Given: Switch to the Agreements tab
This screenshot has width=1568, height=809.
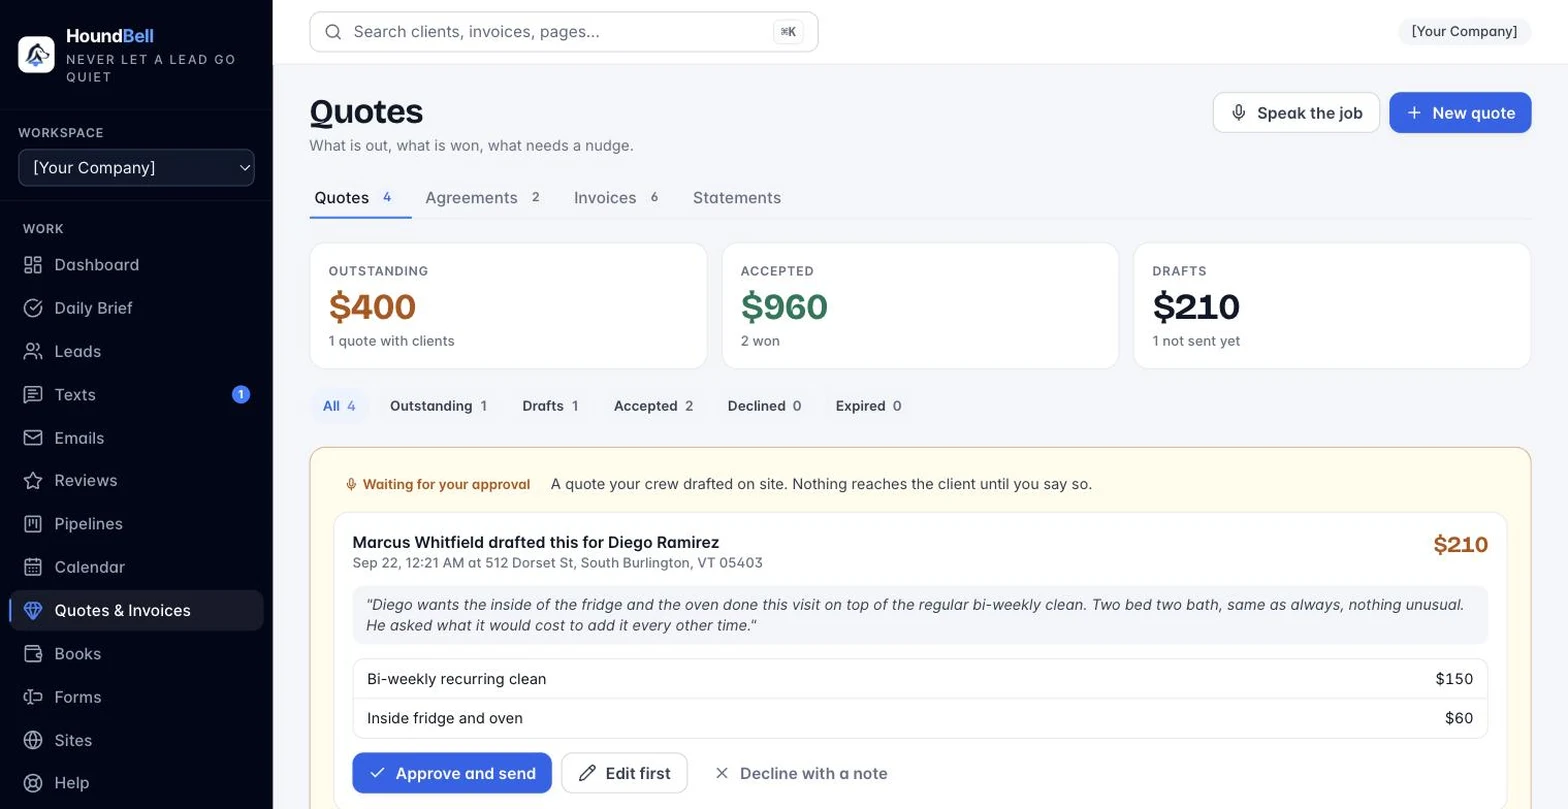Looking at the screenshot, I should tap(483, 198).
